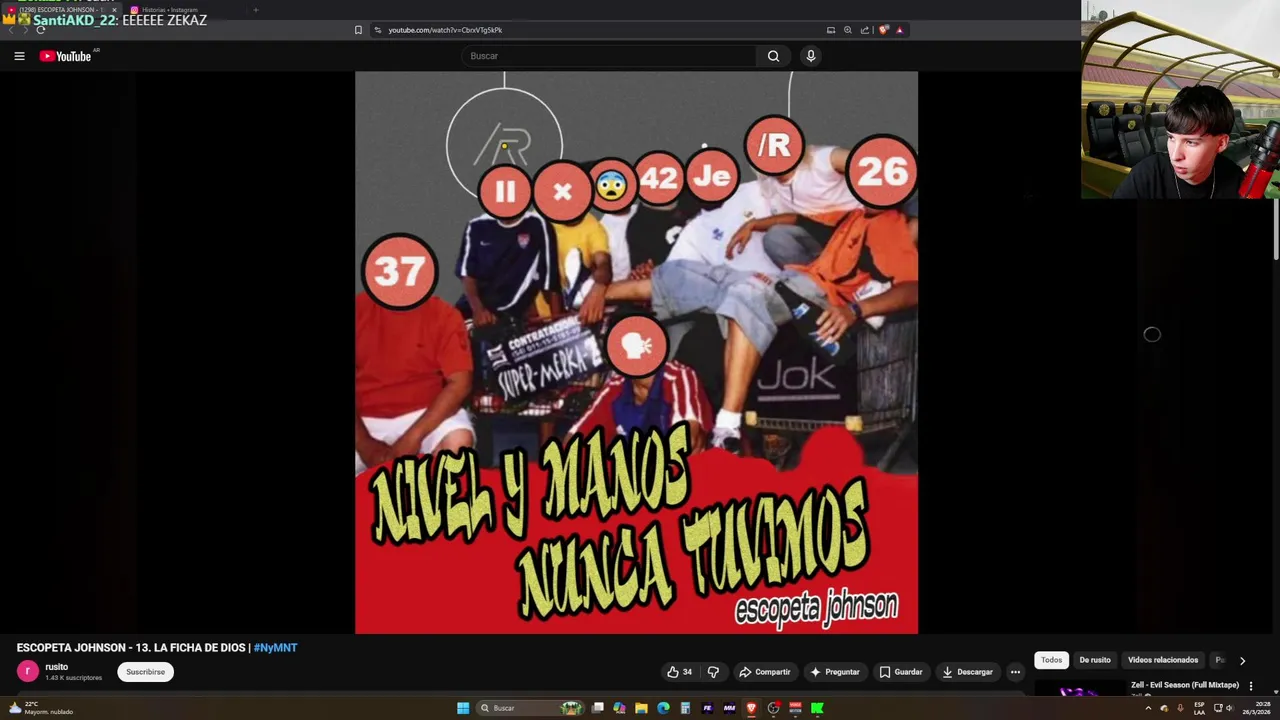Open Microsoft Edge from the taskbar
1280x720 pixels.
[663, 708]
